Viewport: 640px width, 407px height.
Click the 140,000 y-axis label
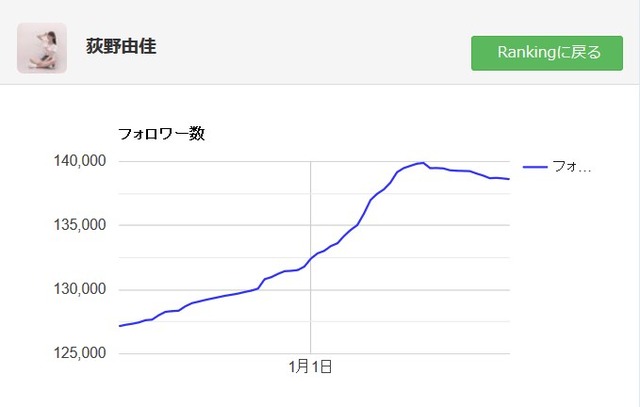click(x=80, y=161)
